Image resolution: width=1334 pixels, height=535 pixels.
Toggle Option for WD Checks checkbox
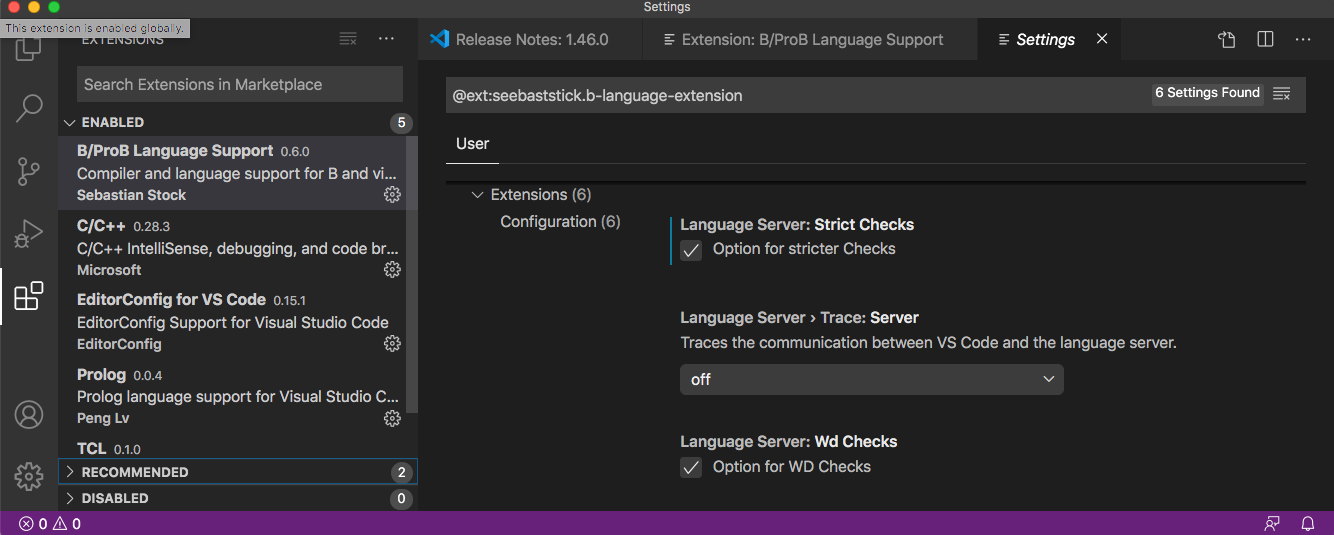point(691,467)
